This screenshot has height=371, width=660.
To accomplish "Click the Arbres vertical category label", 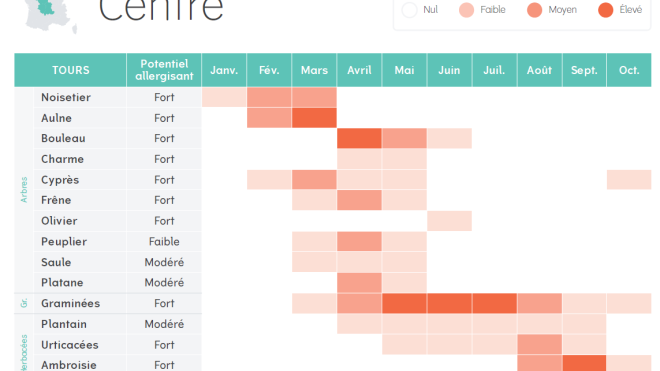I will [x=24, y=190].
